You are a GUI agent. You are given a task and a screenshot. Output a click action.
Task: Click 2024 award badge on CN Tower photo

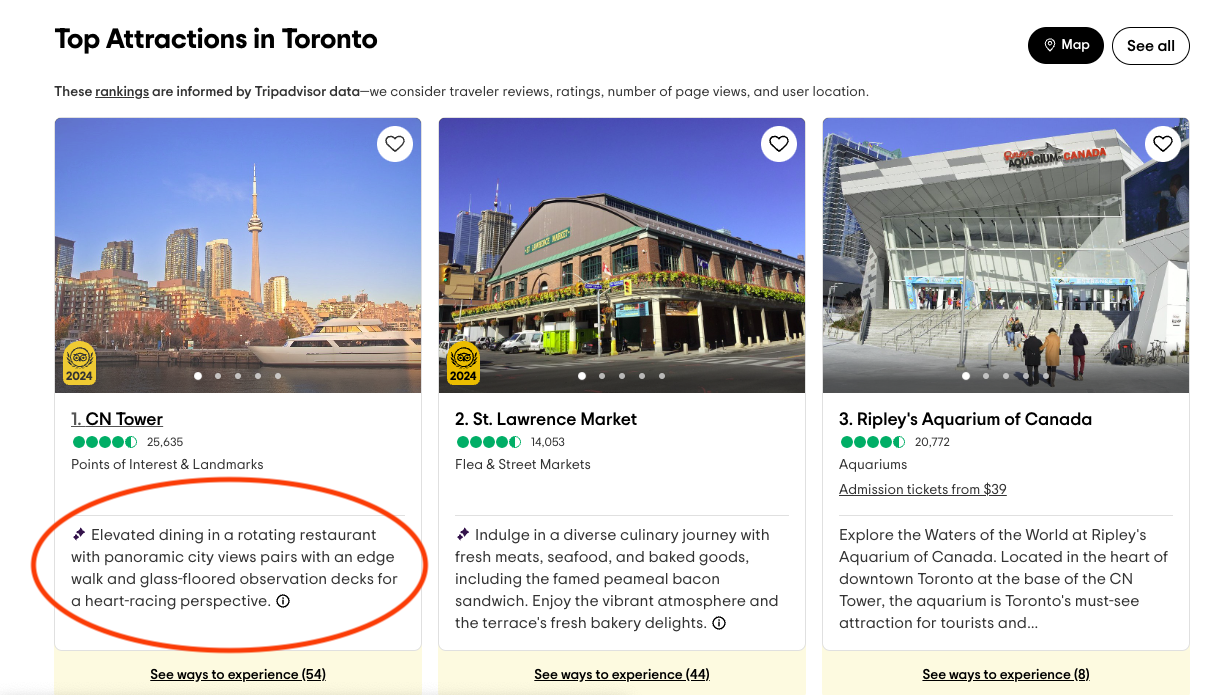click(79, 363)
